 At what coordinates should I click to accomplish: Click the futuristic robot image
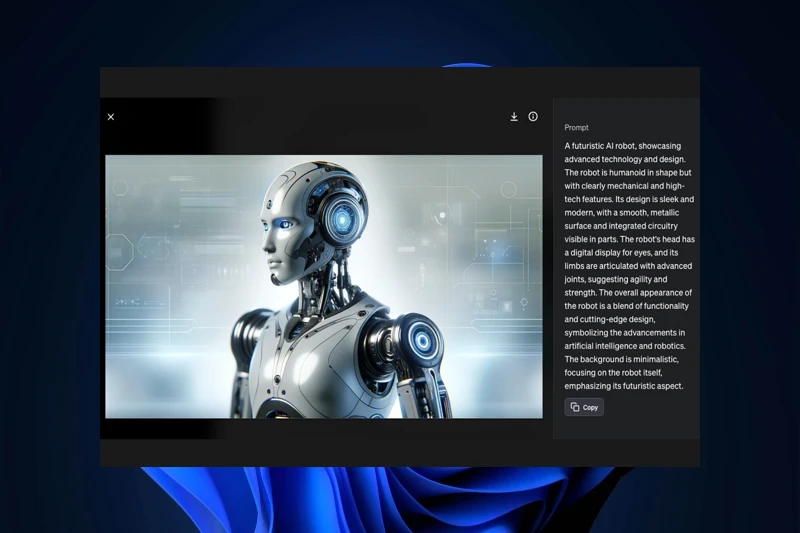coord(324,287)
